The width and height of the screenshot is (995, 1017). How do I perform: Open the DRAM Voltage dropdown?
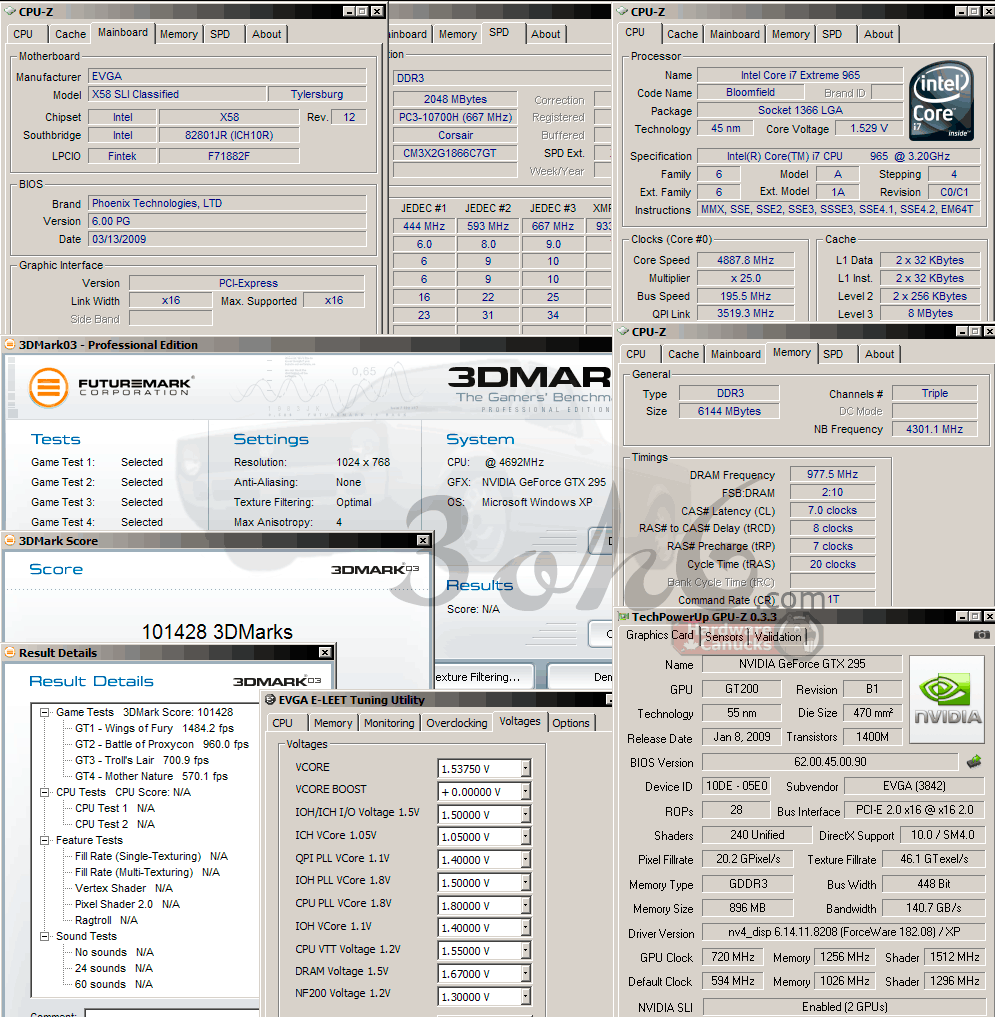pyautogui.click(x=525, y=974)
